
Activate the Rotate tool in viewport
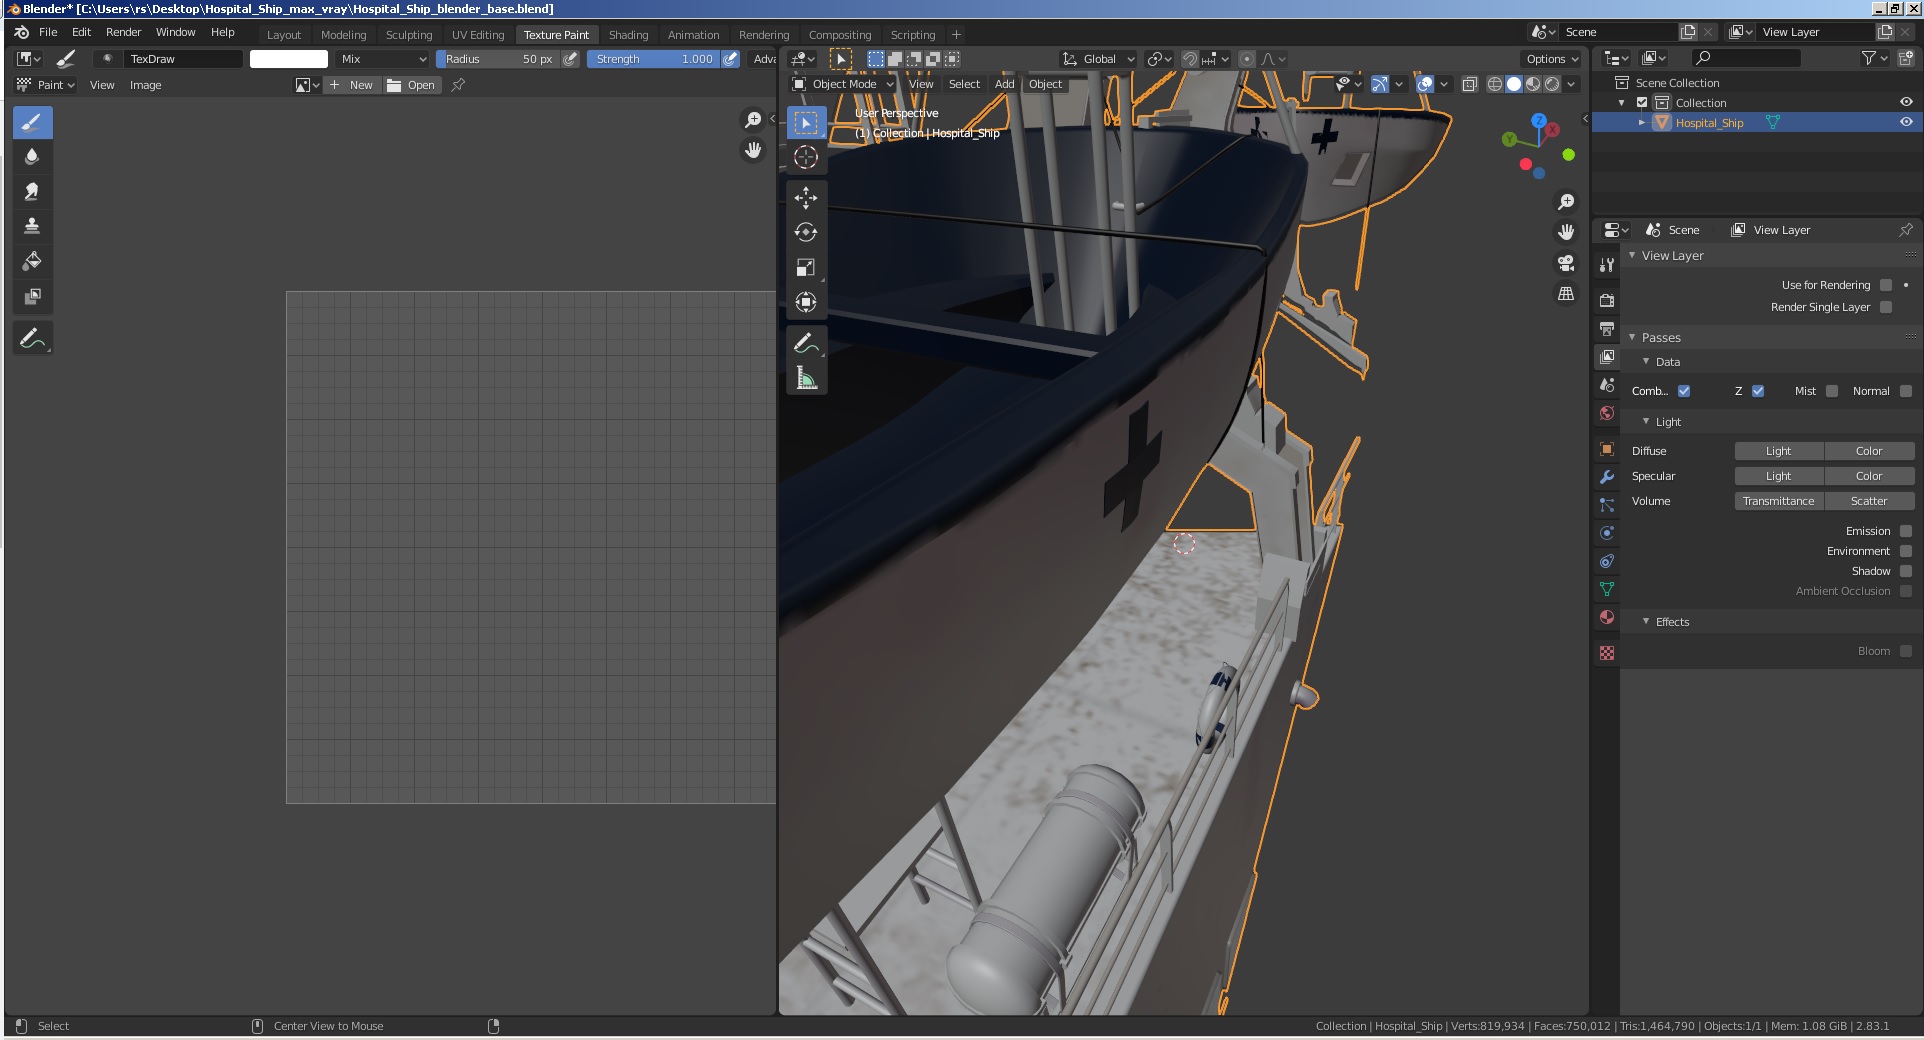coord(806,232)
